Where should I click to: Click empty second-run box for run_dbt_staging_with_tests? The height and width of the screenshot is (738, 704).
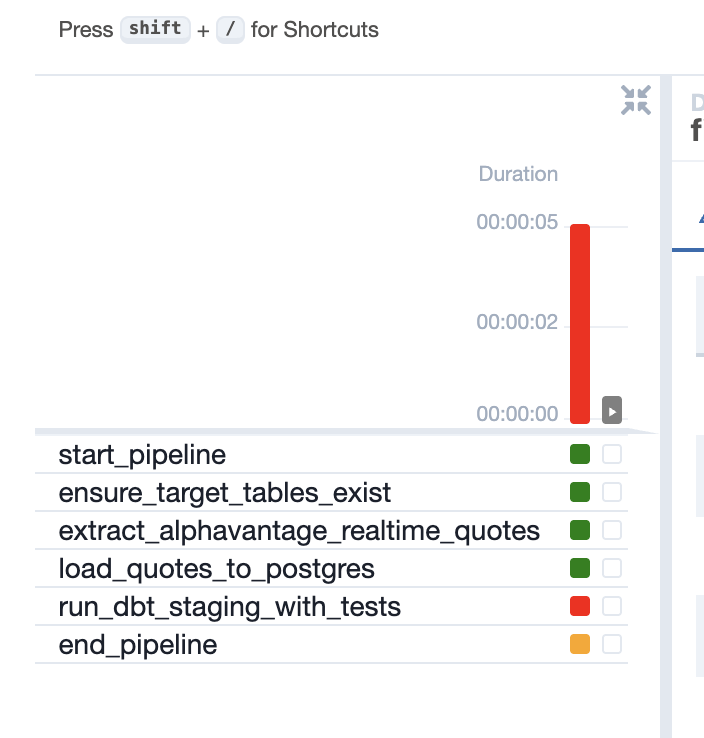click(612, 607)
